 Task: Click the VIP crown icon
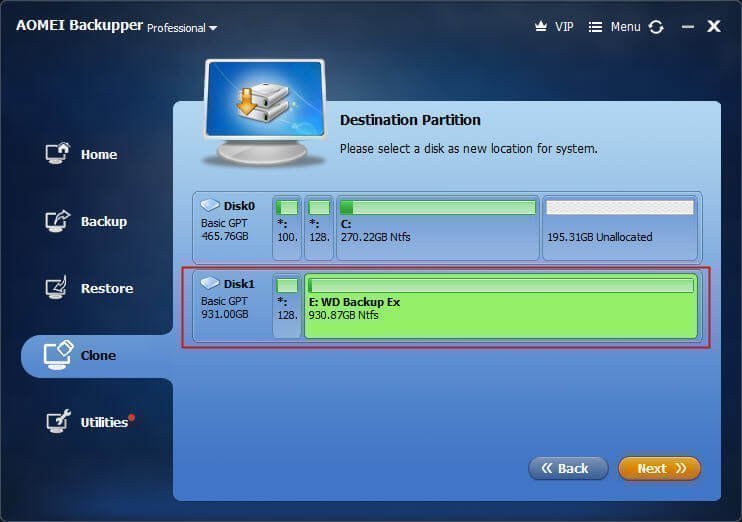coord(542,27)
